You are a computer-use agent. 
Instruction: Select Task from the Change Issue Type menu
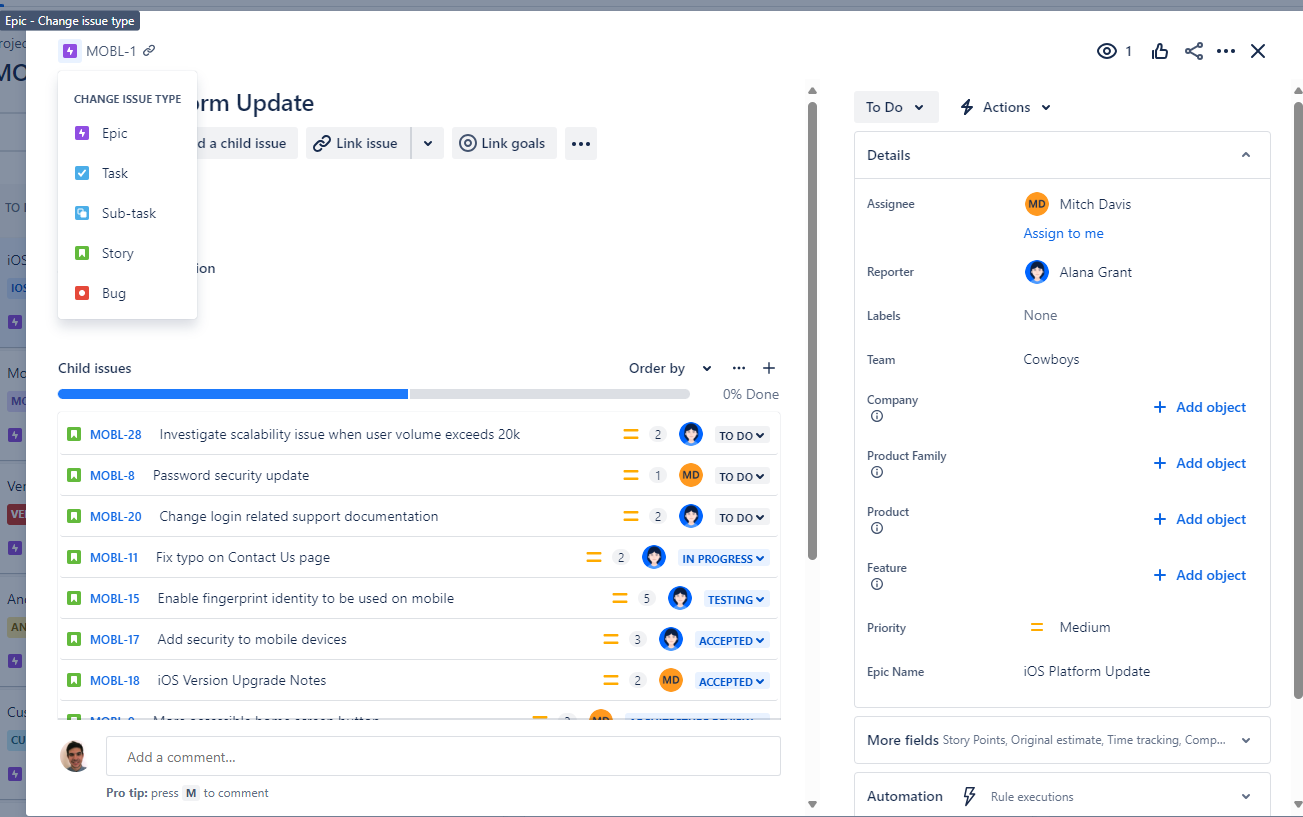[x=114, y=172]
